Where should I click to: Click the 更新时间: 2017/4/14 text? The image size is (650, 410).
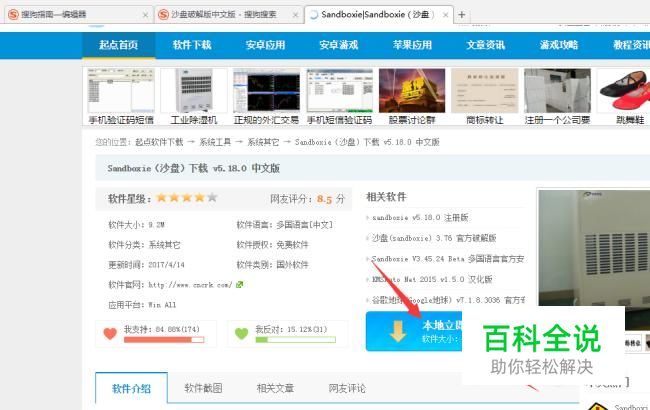click(x=146, y=265)
